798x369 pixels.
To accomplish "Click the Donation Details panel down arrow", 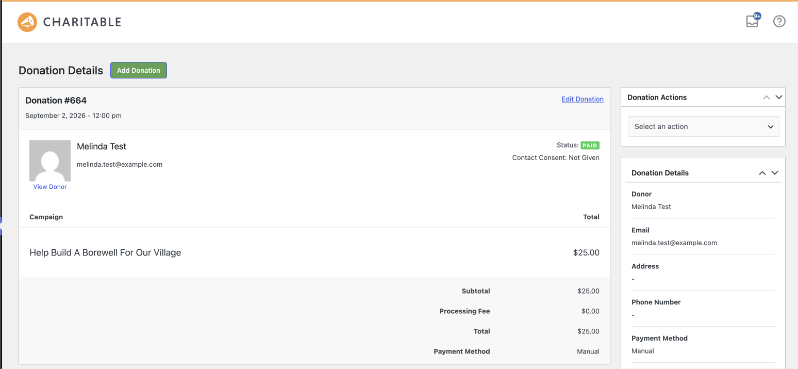I will click(775, 173).
